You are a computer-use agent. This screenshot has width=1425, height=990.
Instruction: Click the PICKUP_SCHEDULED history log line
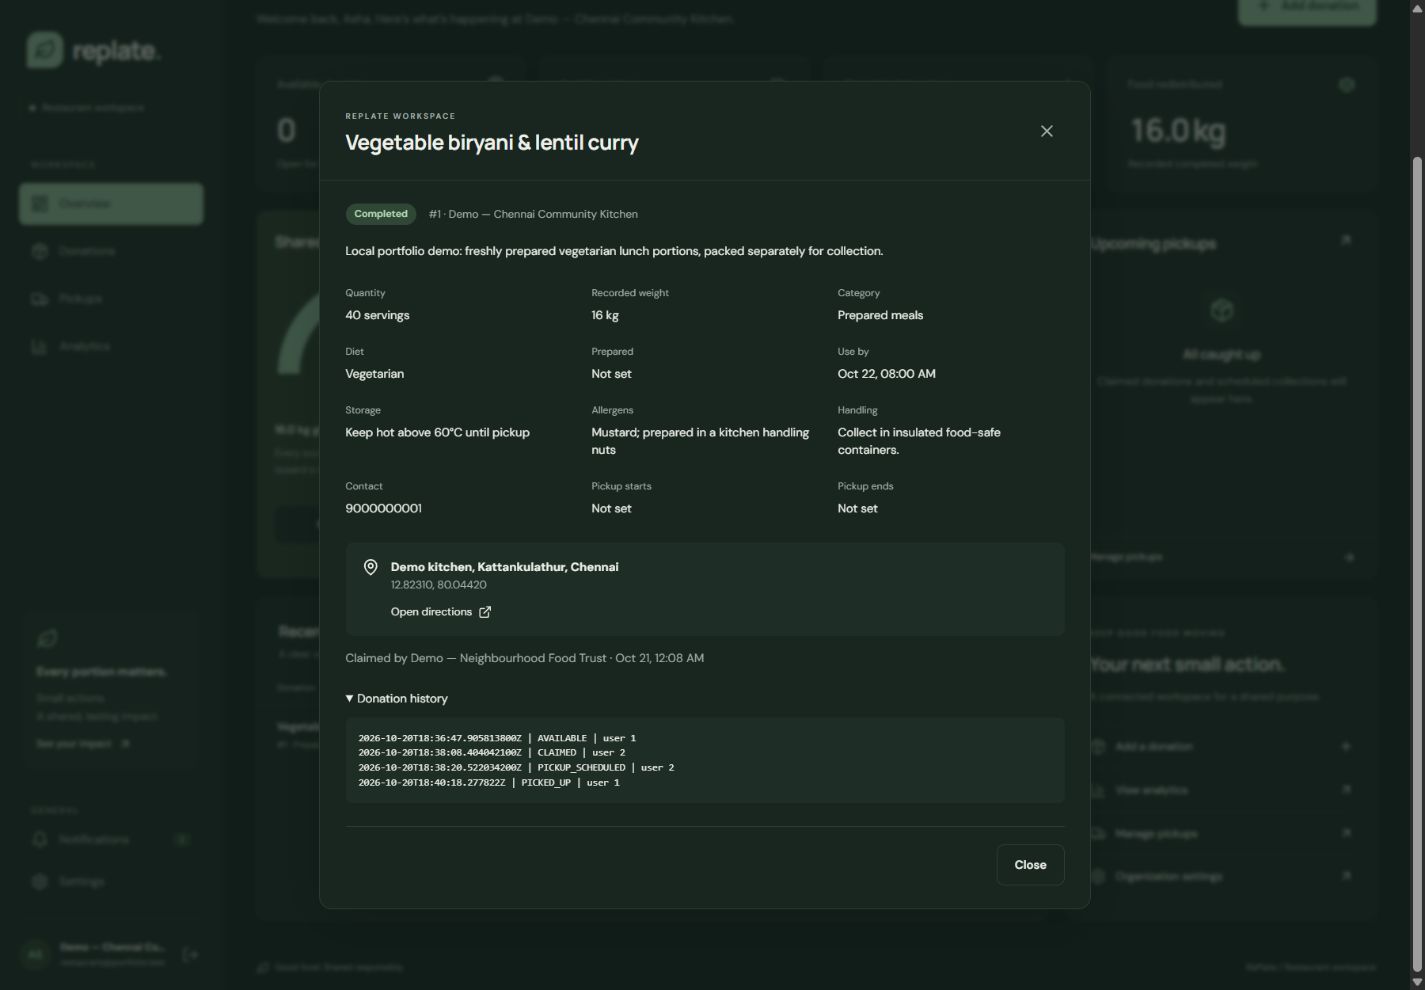coord(516,767)
